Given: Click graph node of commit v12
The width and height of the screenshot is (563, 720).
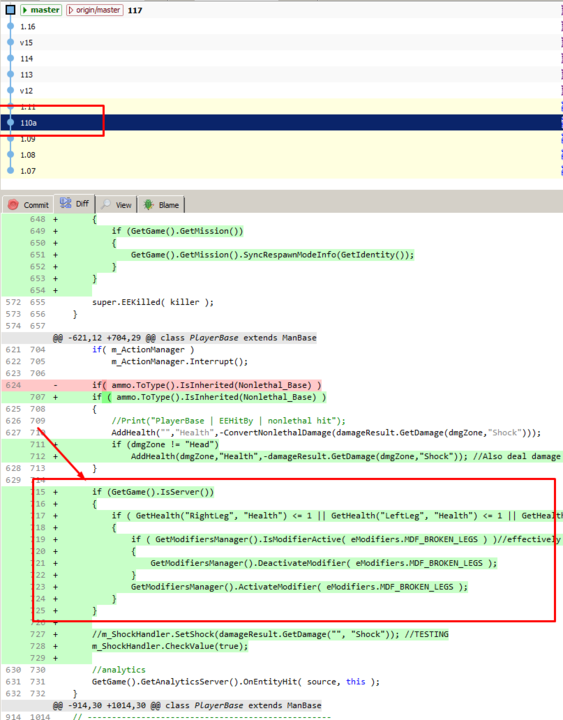Looking at the screenshot, I should [x=11, y=91].
